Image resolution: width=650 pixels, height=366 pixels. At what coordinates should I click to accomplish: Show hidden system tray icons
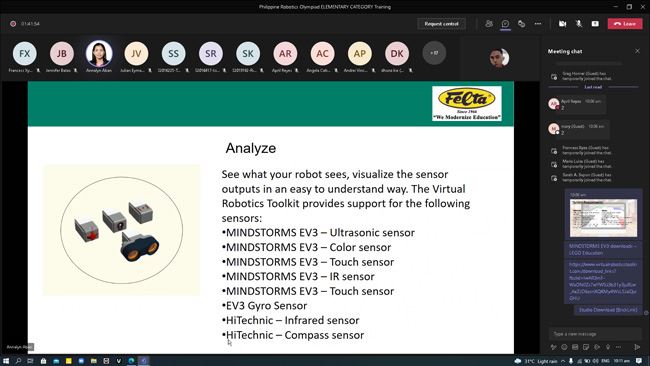[563, 361]
